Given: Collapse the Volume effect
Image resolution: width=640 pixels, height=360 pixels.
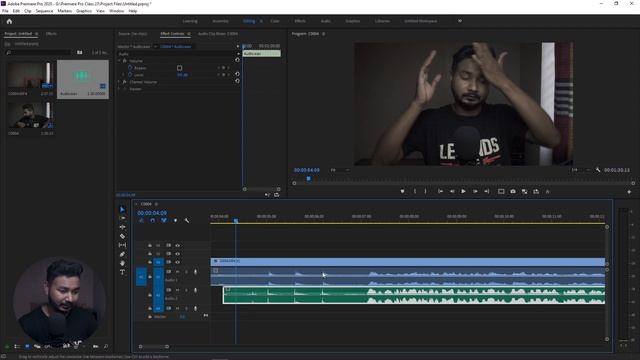Looking at the screenshot, I should point(120,60).
